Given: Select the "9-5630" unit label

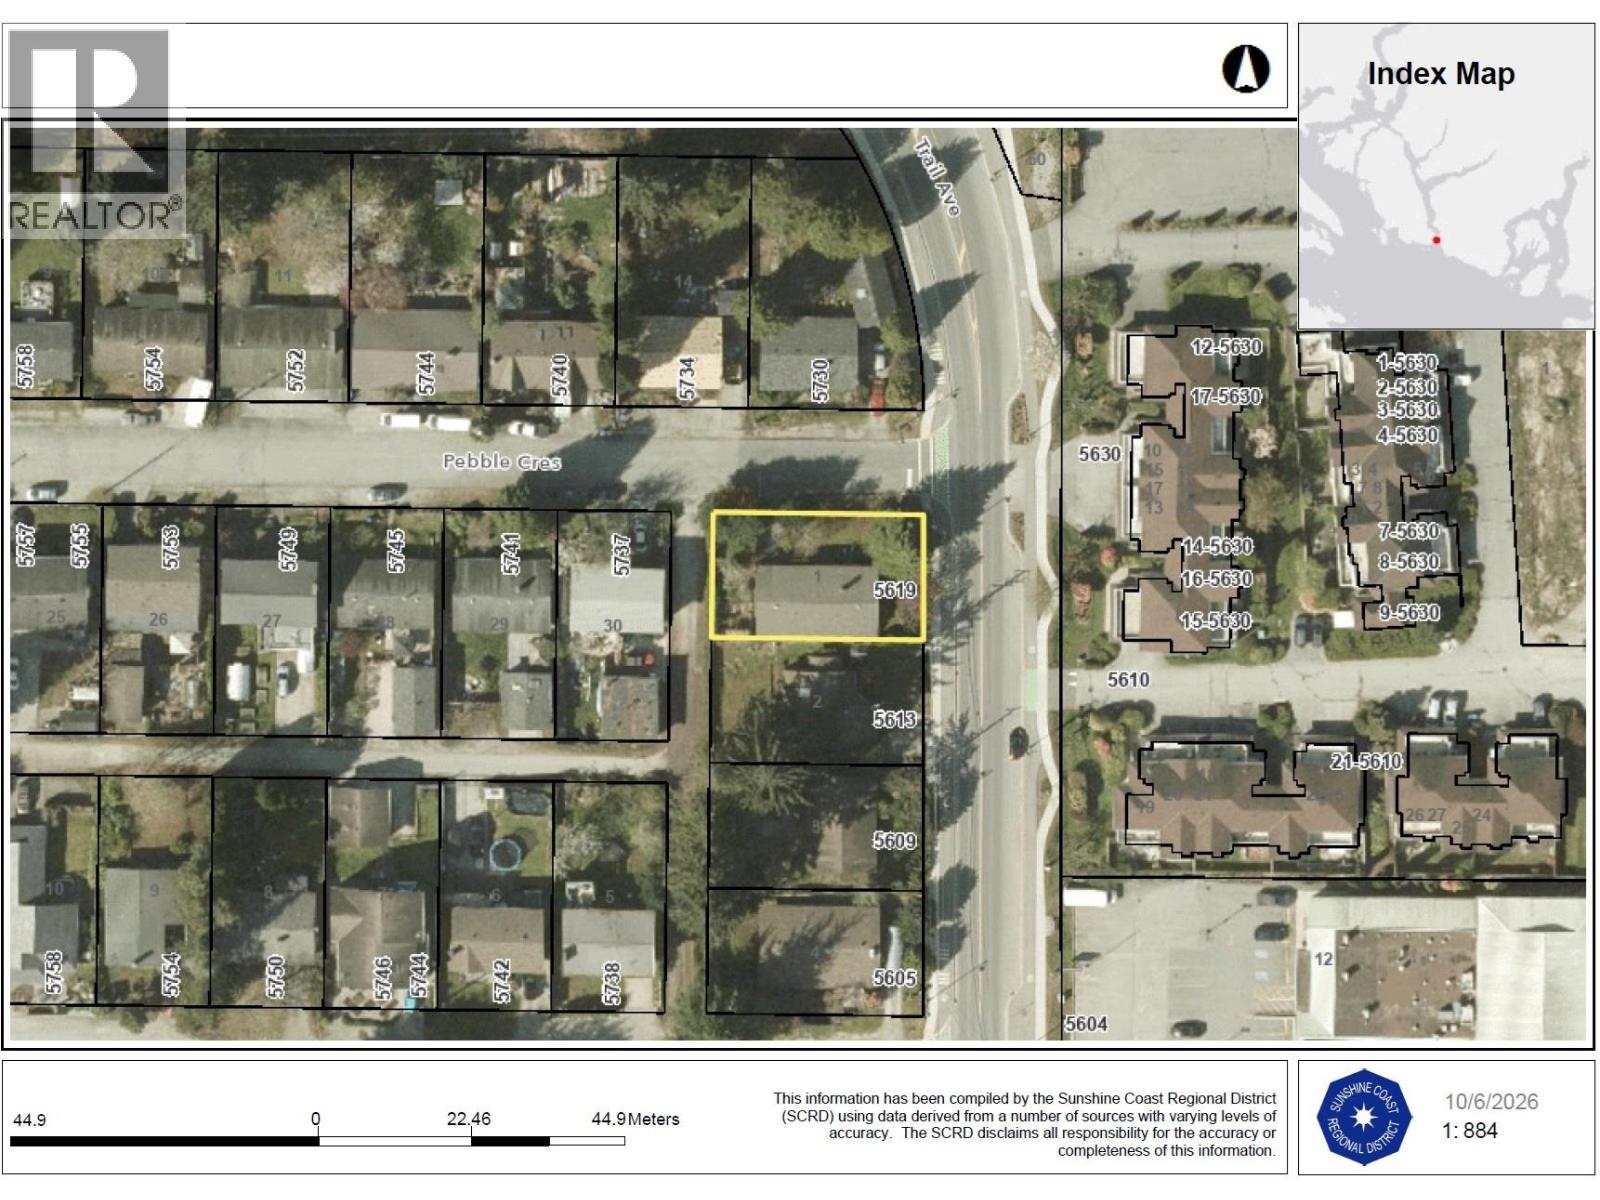Looking at the screenshot, I should [x=1409, y=613].
